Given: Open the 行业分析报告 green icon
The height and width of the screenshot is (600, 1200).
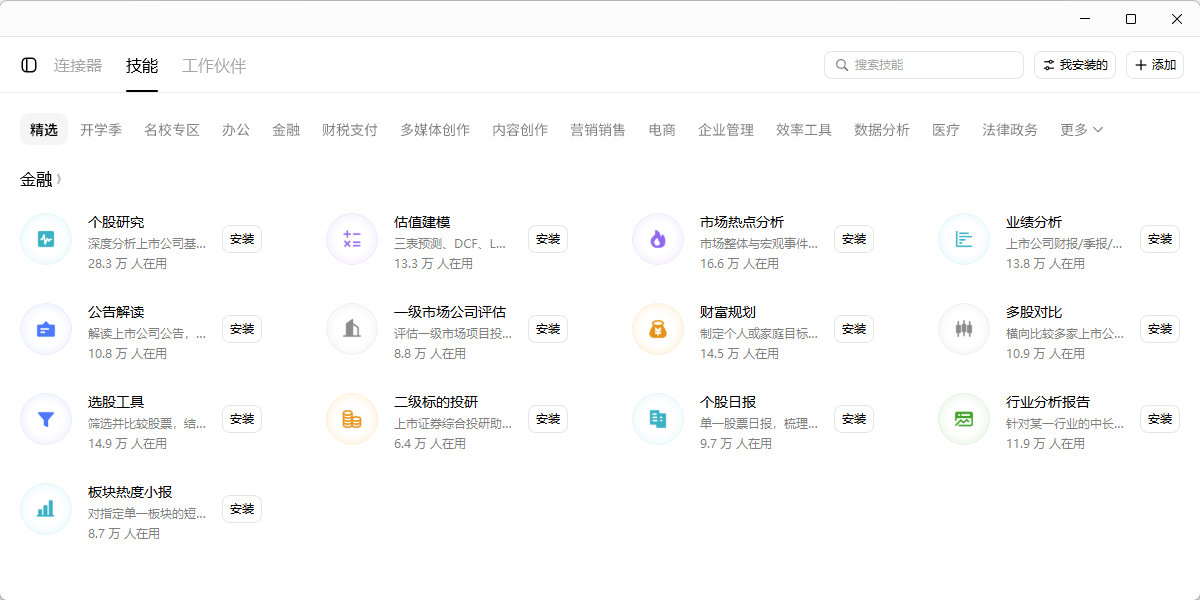Looking at the screenshot, I should (964, 419).
